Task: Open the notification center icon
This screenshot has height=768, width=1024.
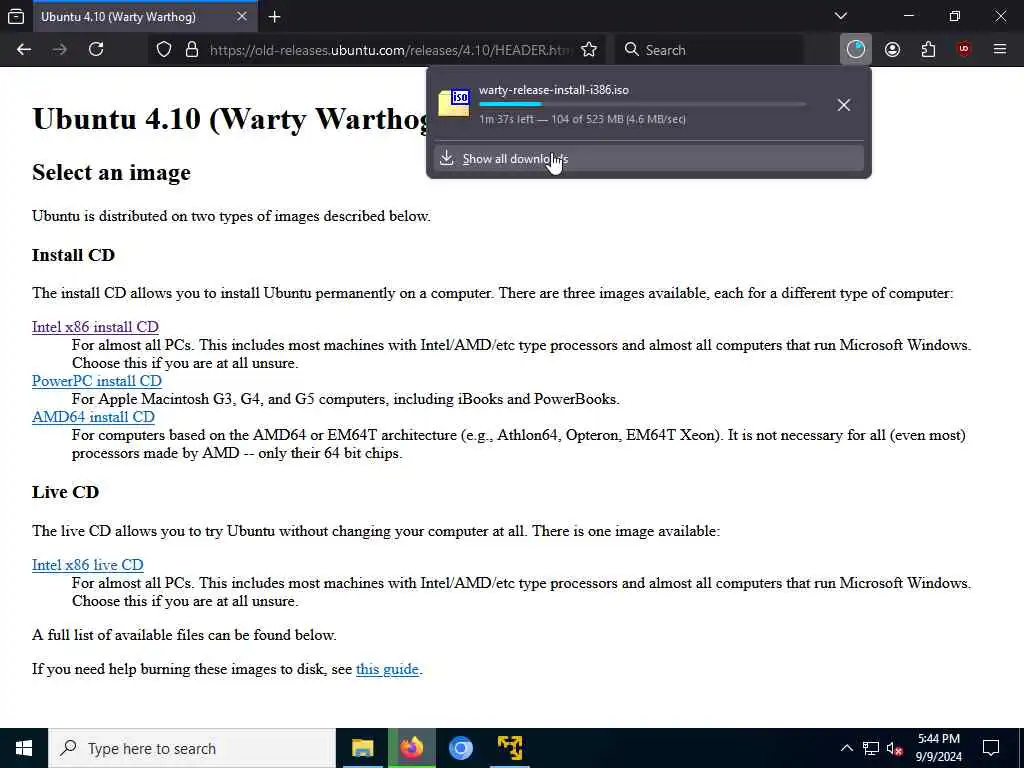Action: coord(991,748)
